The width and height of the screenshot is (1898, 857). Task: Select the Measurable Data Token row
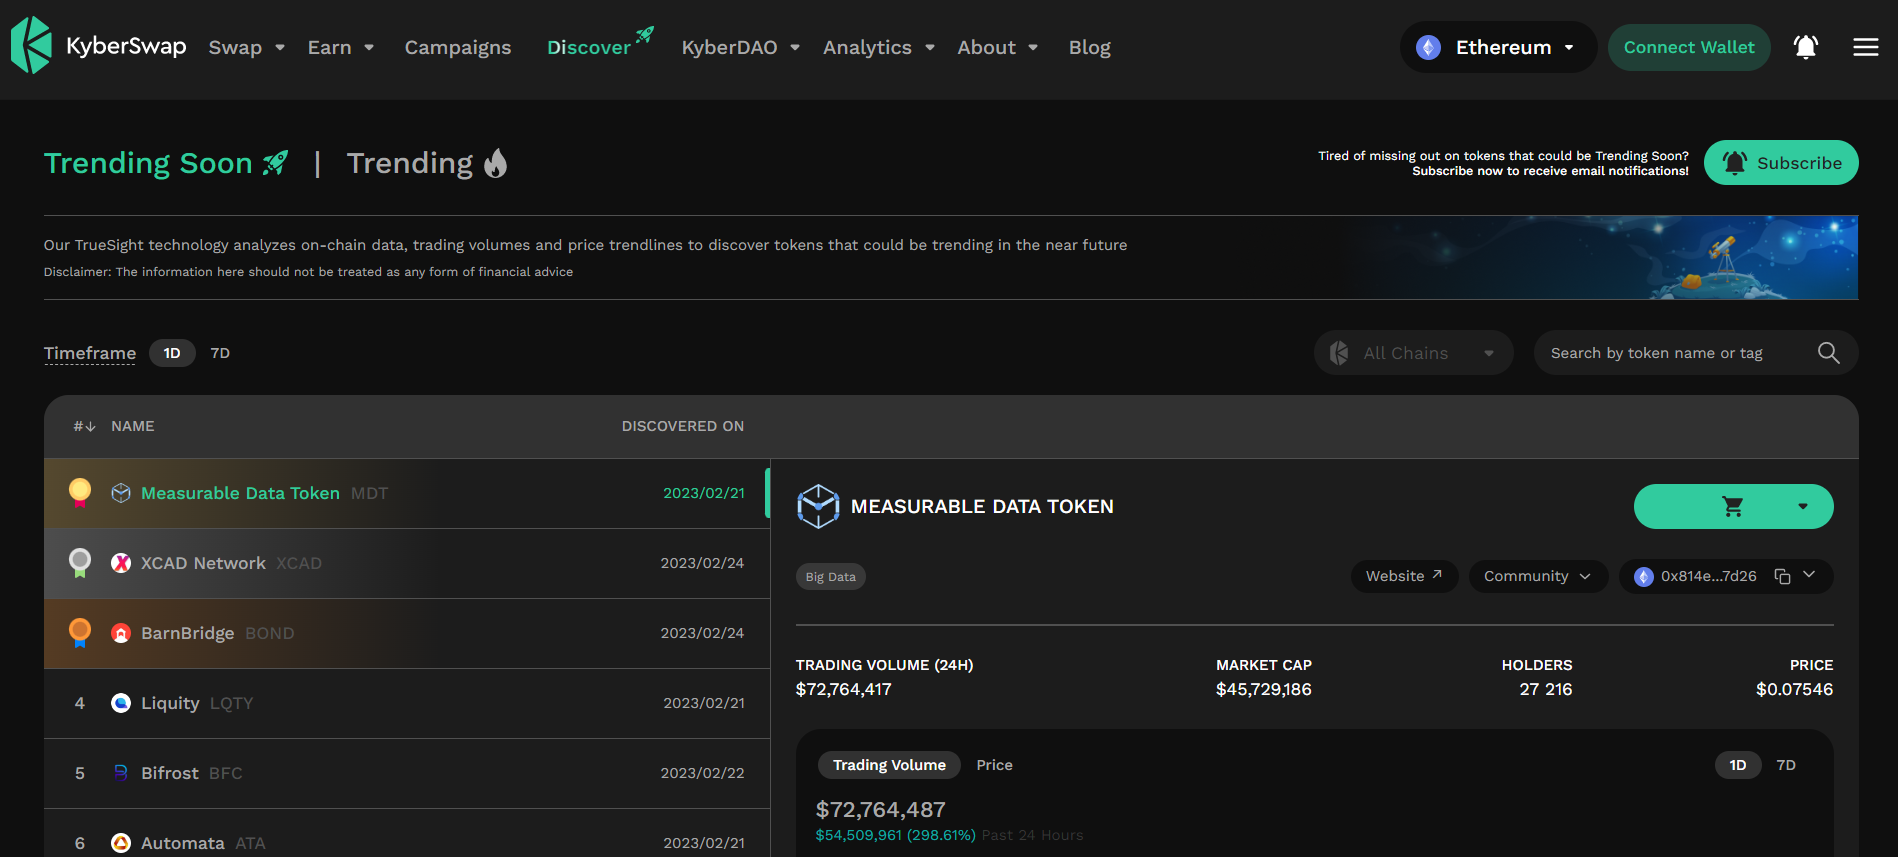click(x=406, y=493)
